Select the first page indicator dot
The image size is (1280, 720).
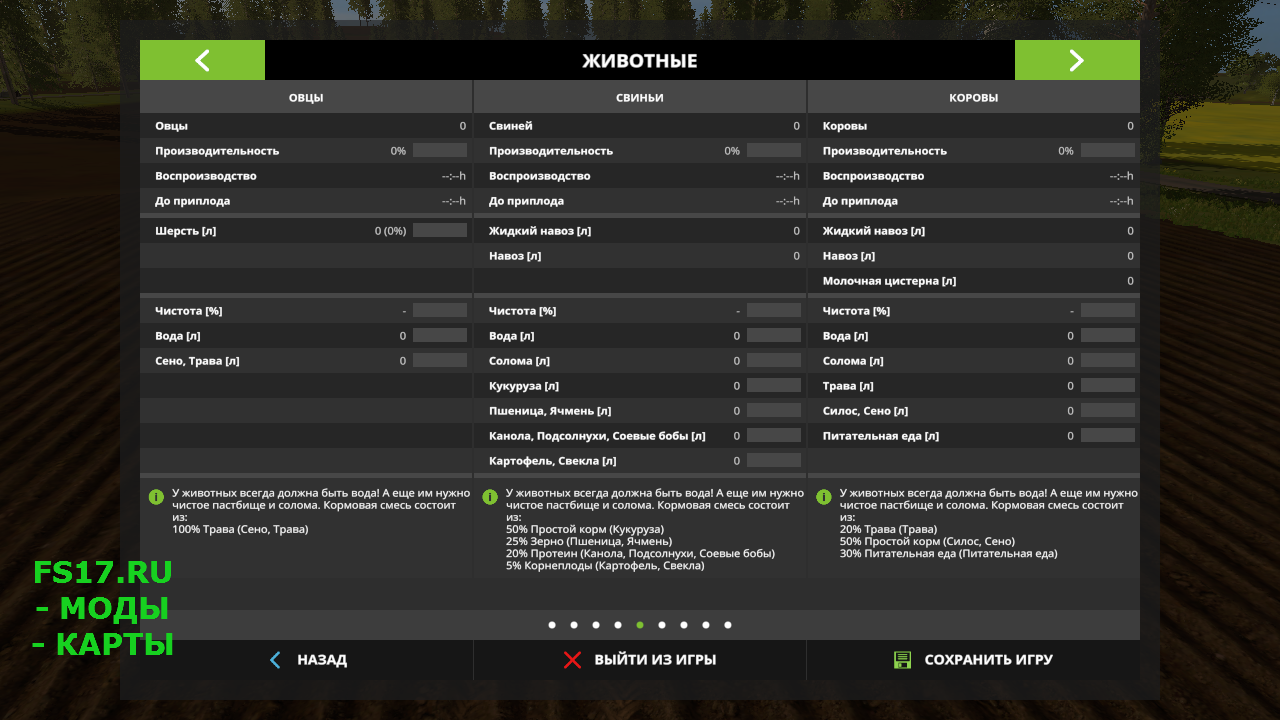click(x=552, y=625)
